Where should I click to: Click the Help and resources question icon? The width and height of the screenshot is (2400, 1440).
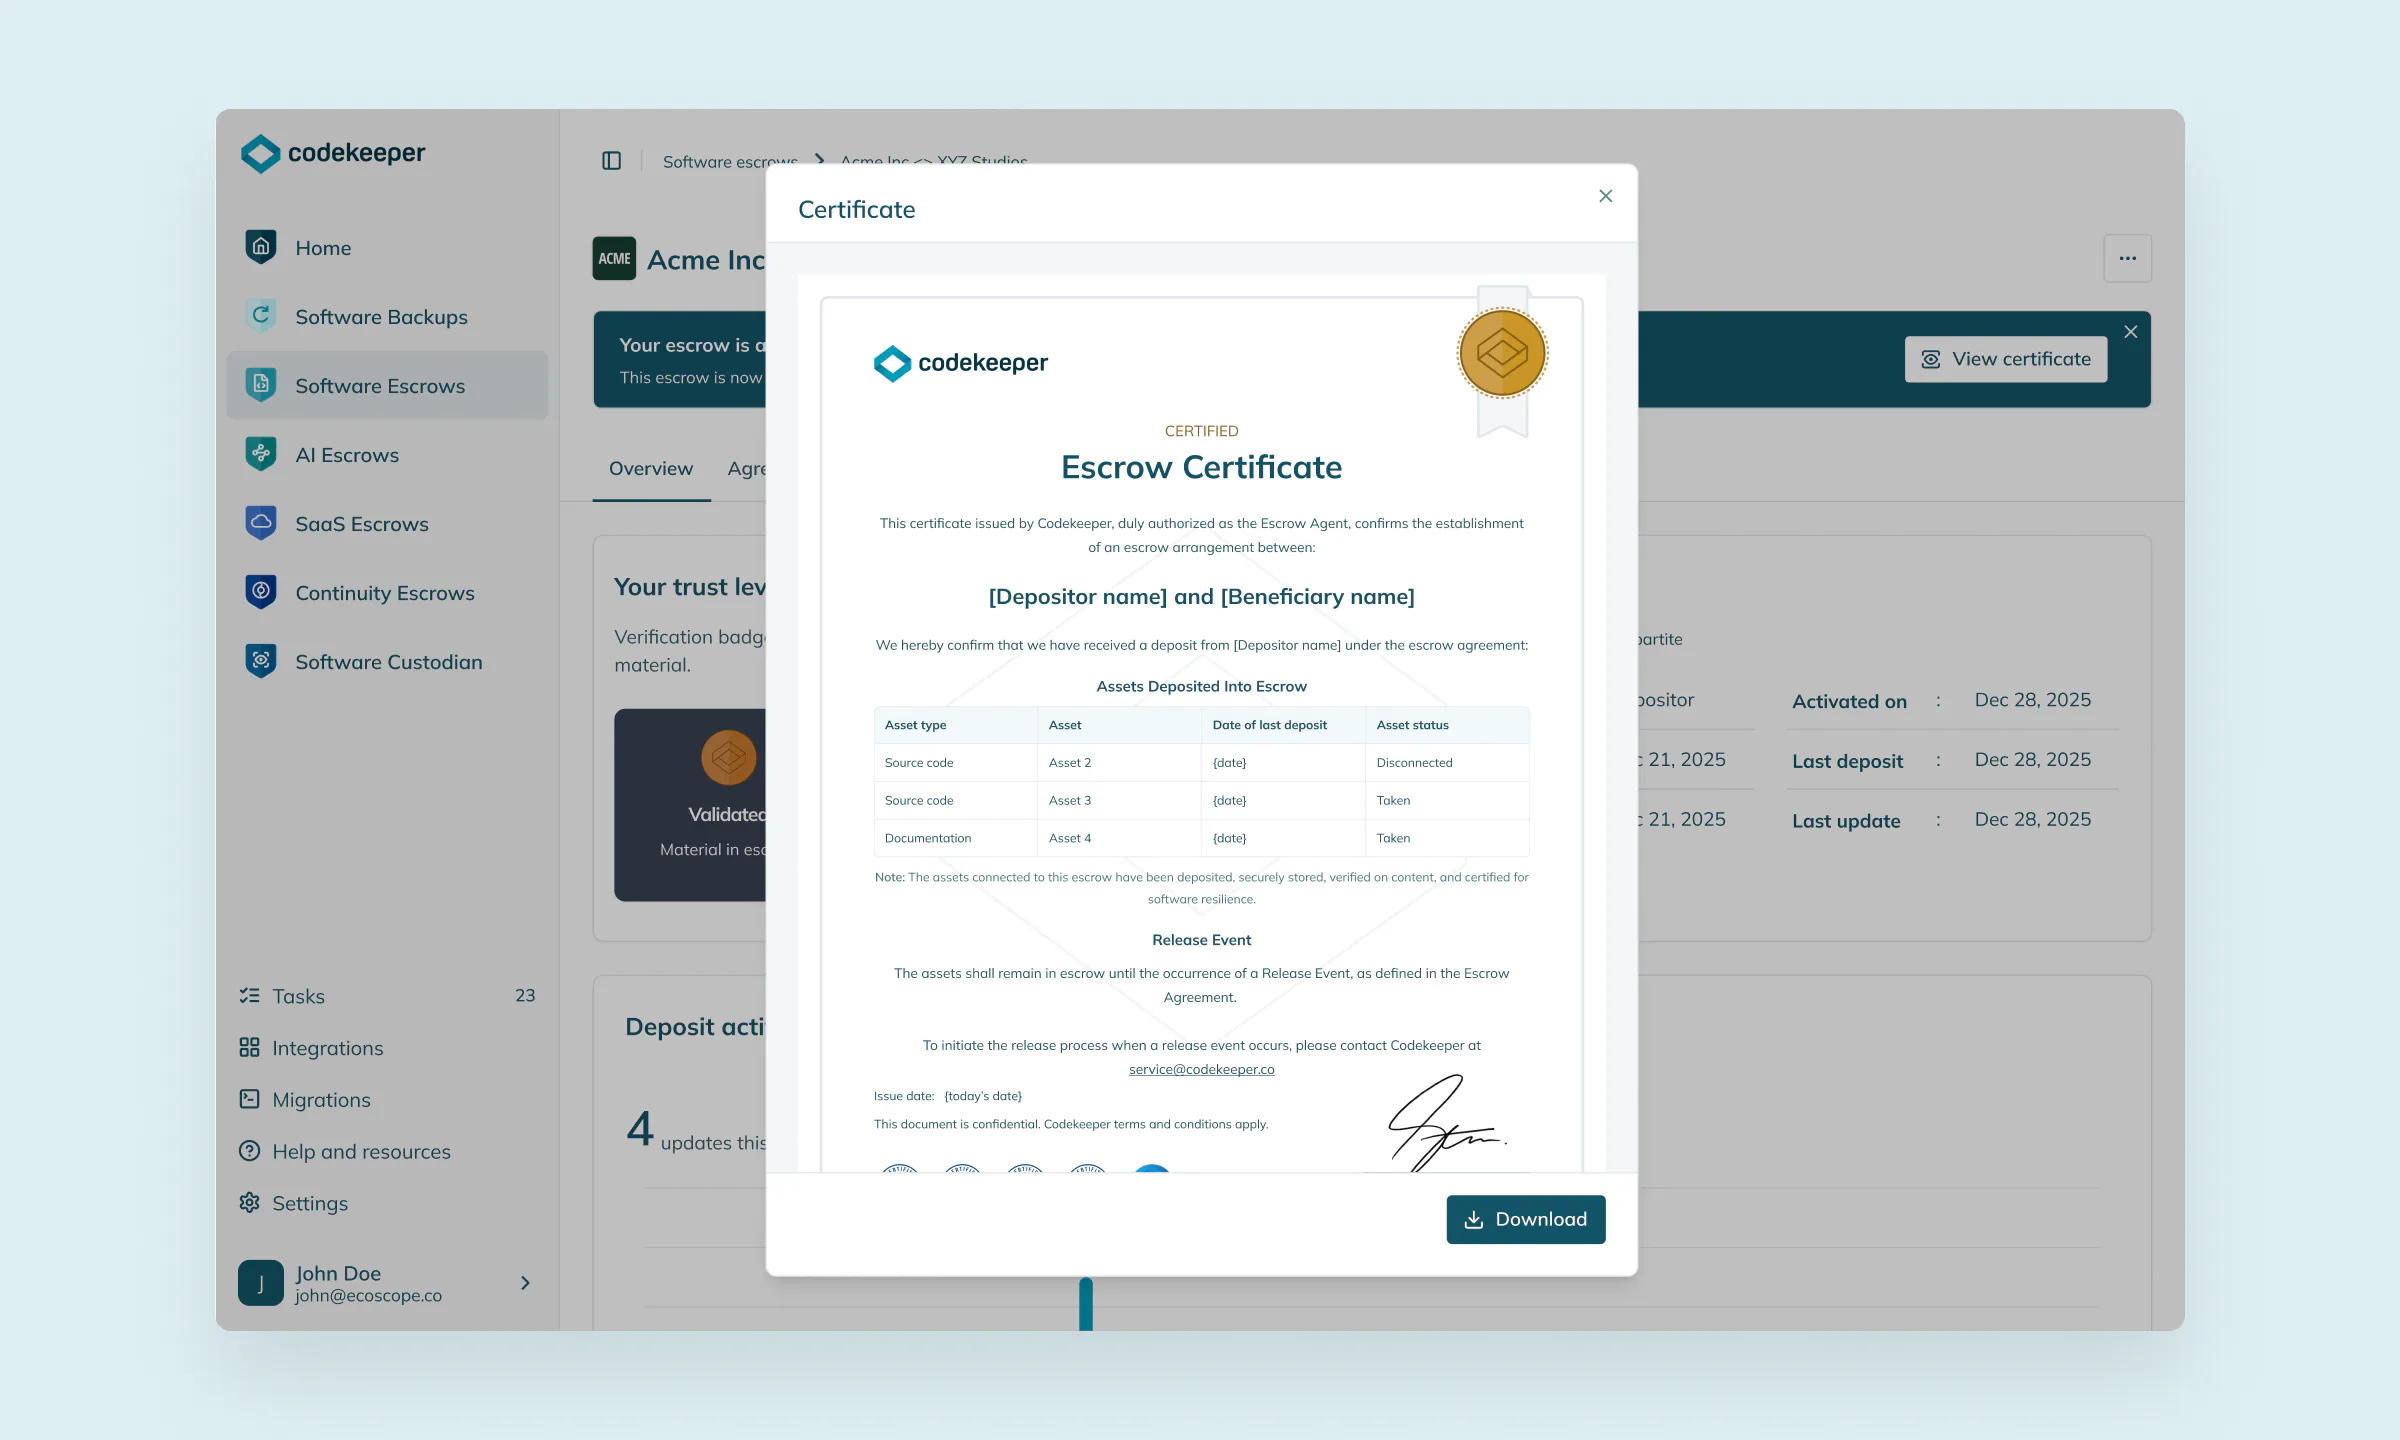pyautogui.click(x=249, y=1152)
